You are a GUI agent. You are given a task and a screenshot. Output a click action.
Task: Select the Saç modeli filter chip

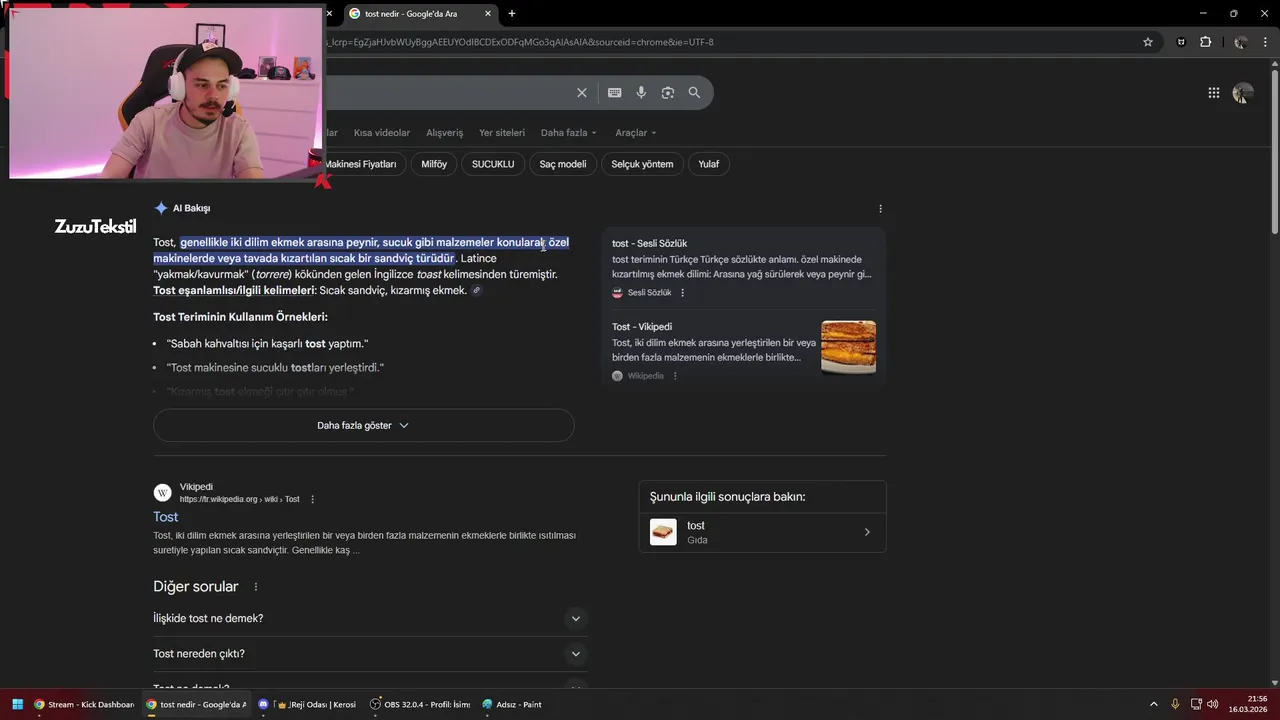click(x=563, y=164)
